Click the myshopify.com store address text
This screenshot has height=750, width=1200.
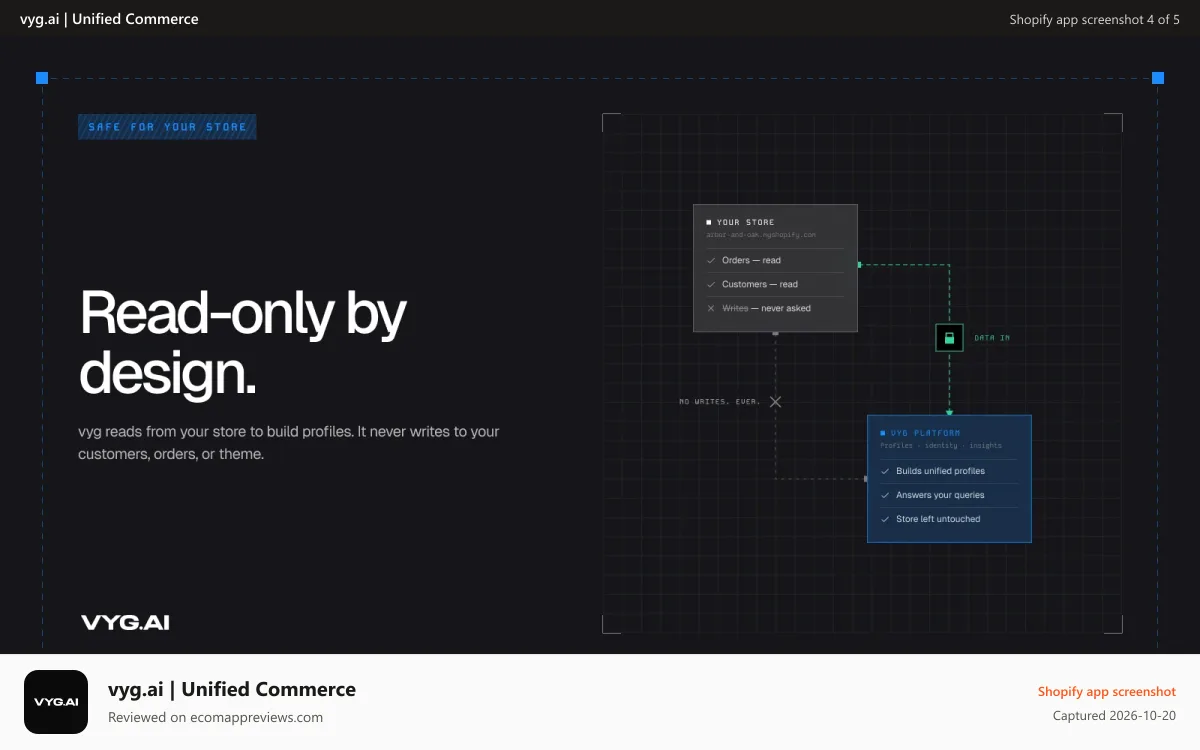[x=761, y=235]
